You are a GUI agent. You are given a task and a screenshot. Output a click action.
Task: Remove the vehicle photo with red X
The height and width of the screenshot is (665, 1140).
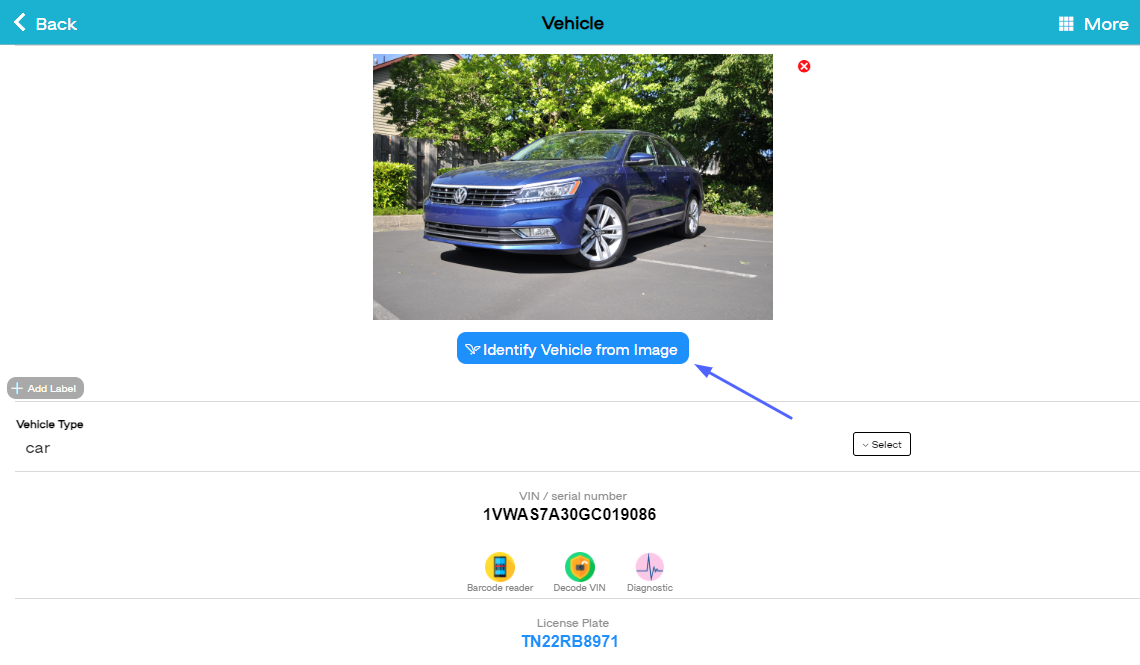804,66
